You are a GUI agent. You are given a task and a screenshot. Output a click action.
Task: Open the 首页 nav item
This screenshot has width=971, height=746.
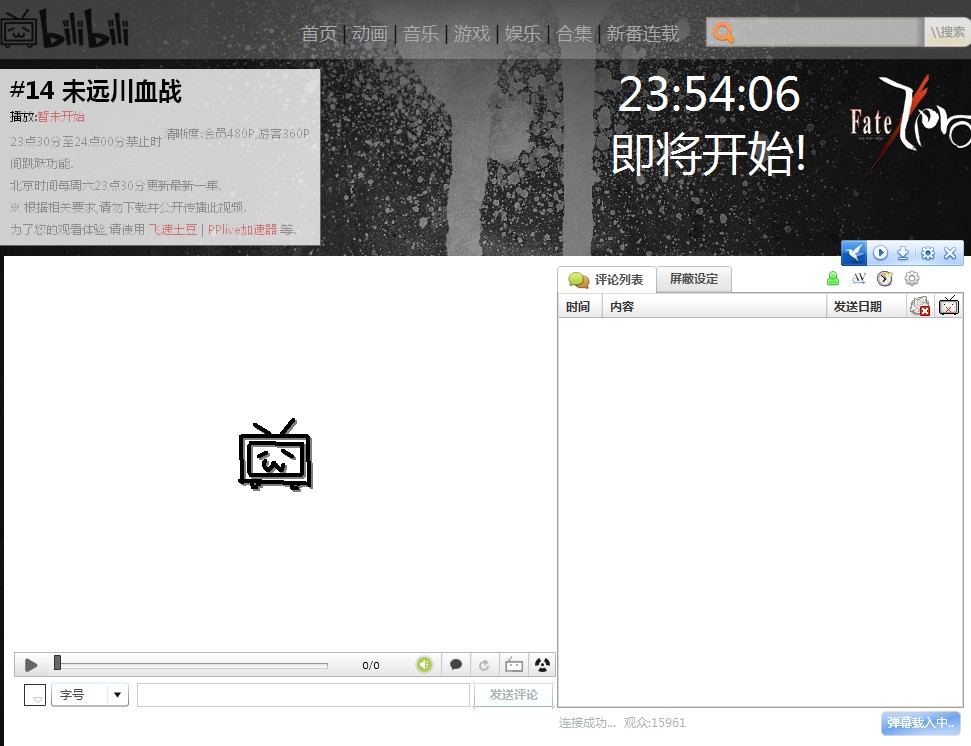pyautogui.click(x=319, y=33)
